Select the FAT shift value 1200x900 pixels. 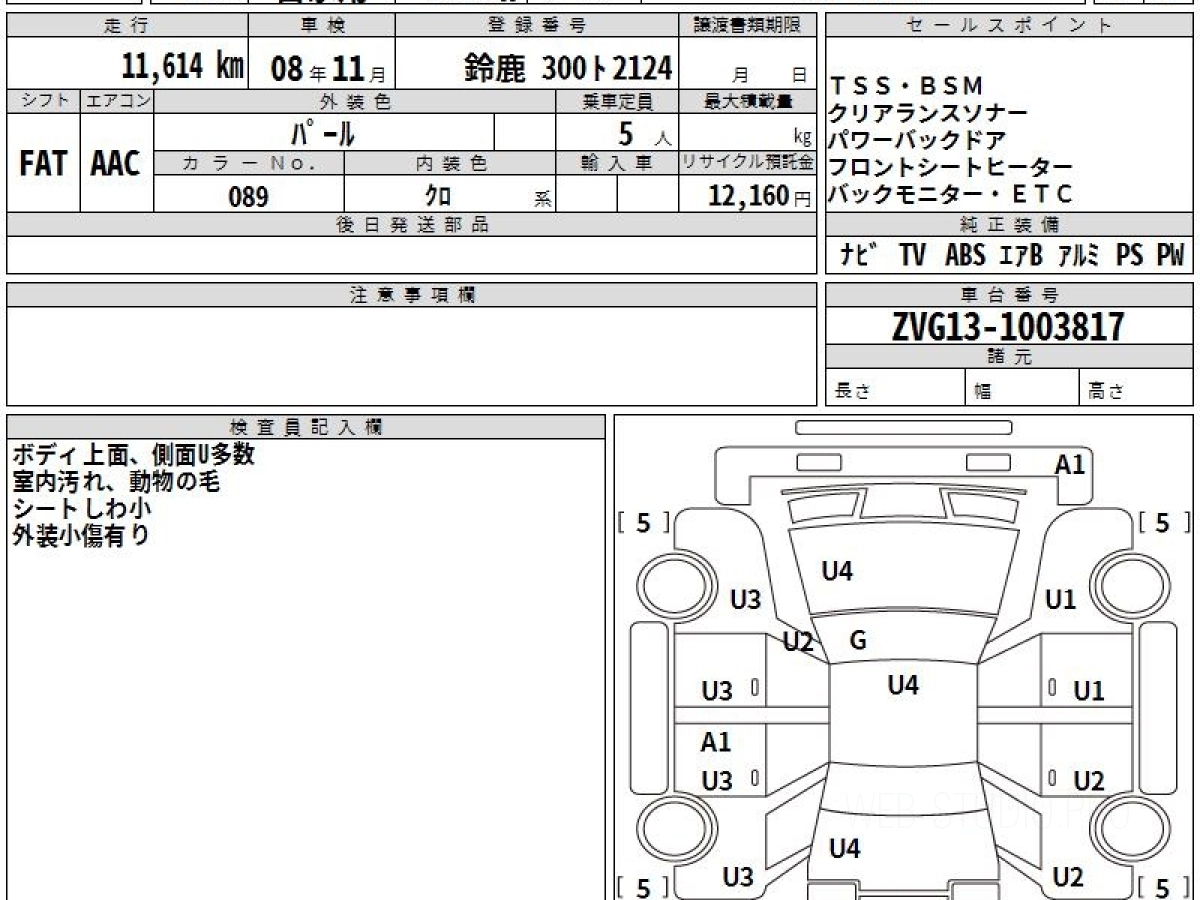click(43, 163)
